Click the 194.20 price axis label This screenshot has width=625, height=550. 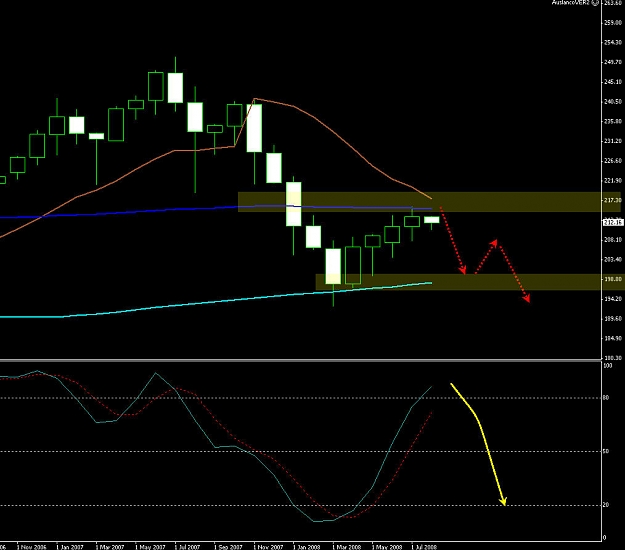(x=613, y=299)
